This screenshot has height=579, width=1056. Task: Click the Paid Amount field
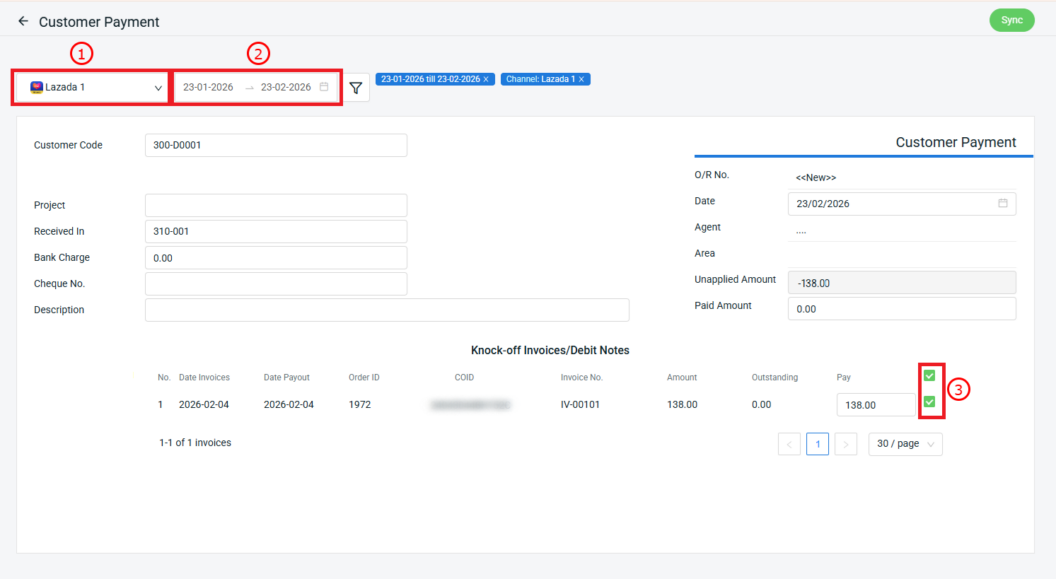[901, 309]
